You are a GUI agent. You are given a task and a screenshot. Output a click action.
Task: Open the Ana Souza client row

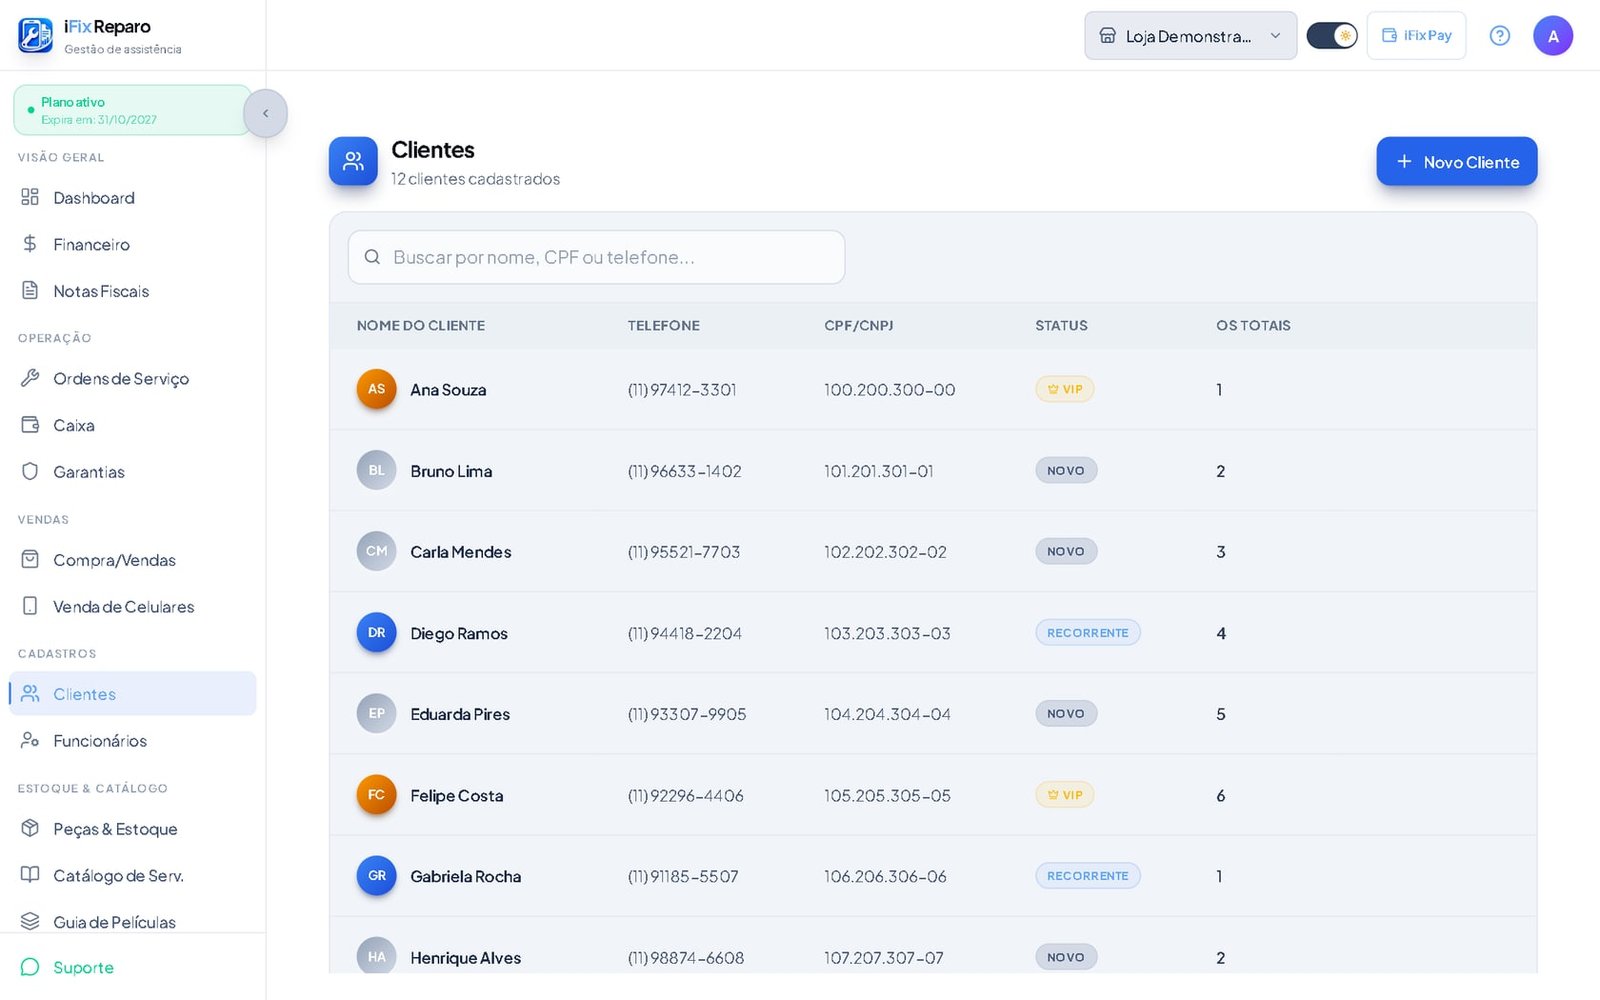[933, 390]
